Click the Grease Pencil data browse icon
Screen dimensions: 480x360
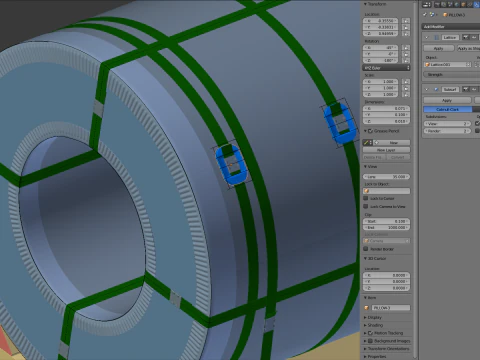367,142
